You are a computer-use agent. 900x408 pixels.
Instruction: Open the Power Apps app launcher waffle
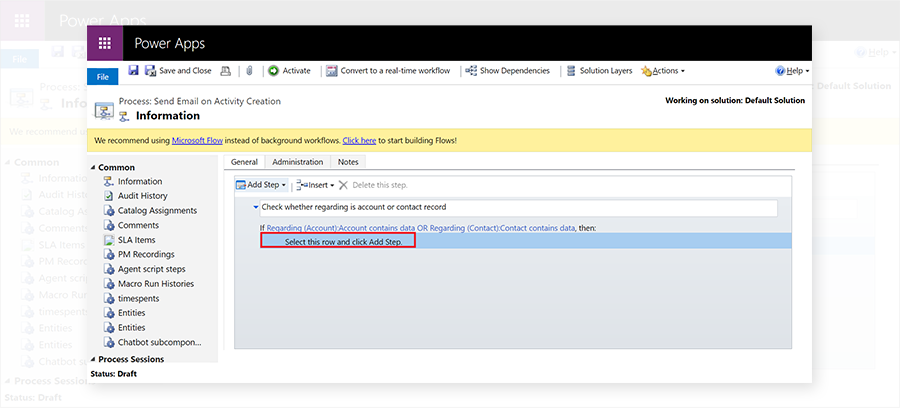(104, 43)
